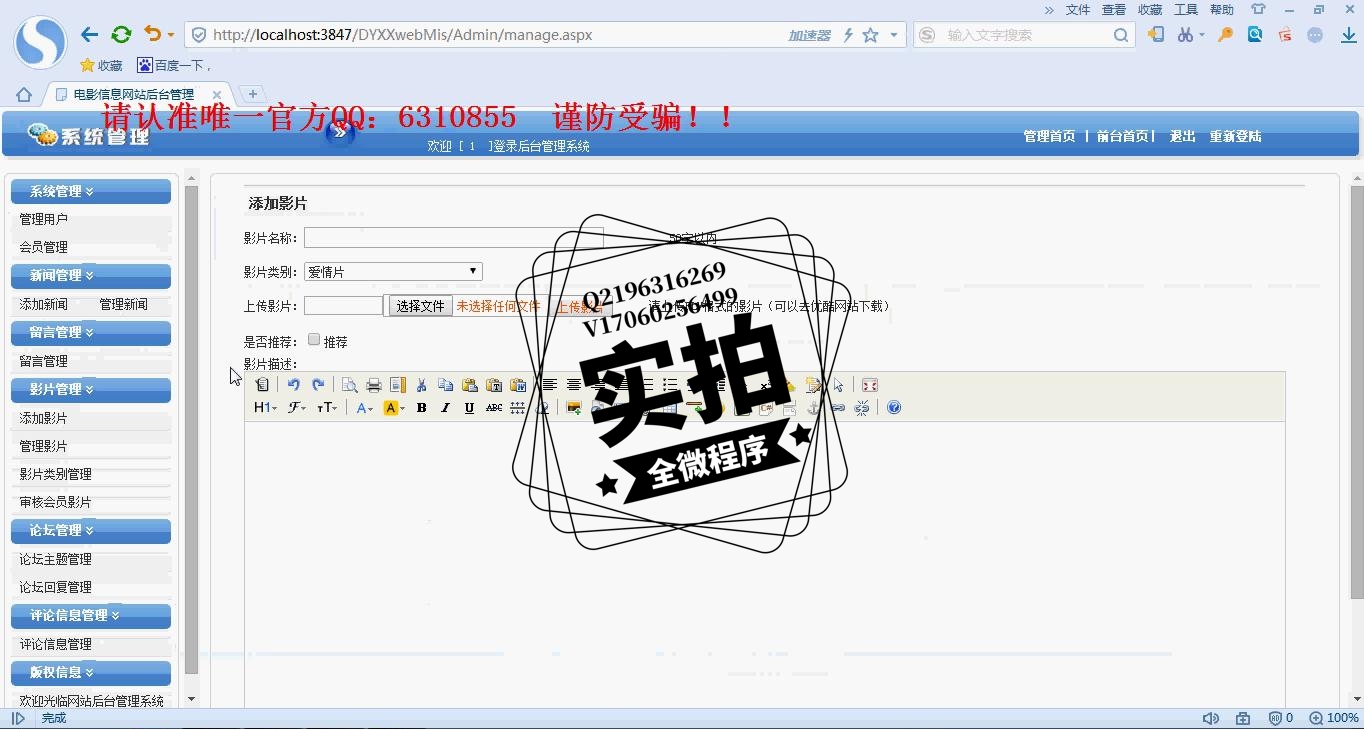
Task: Open the font family dropdown
Action: (x=297, y=407)
